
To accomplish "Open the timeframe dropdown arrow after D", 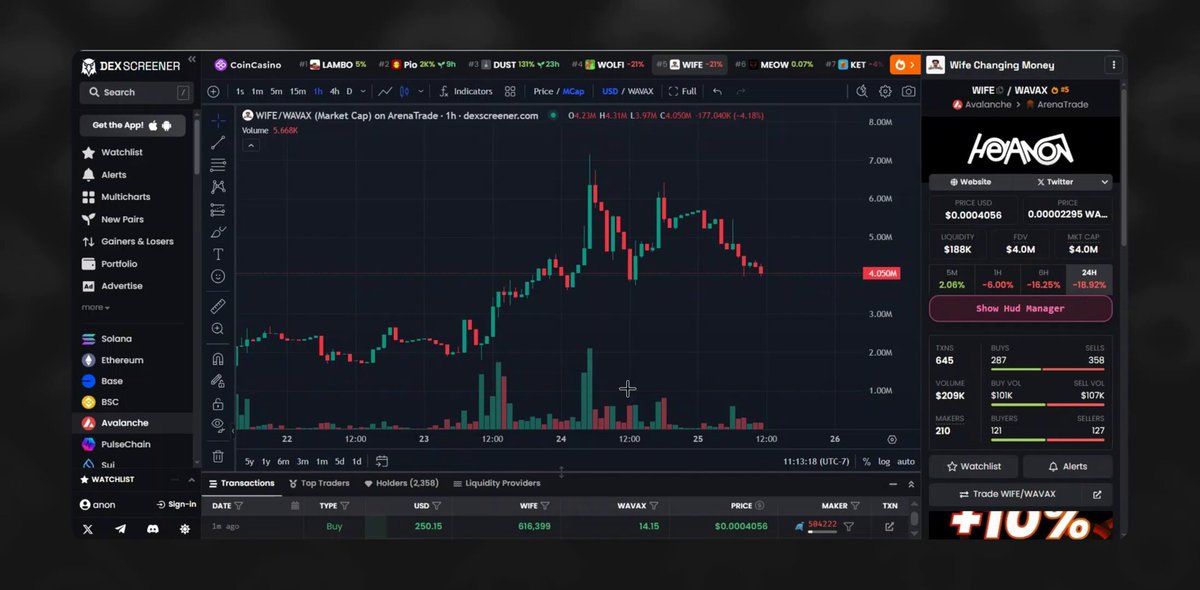I will 362,91.
